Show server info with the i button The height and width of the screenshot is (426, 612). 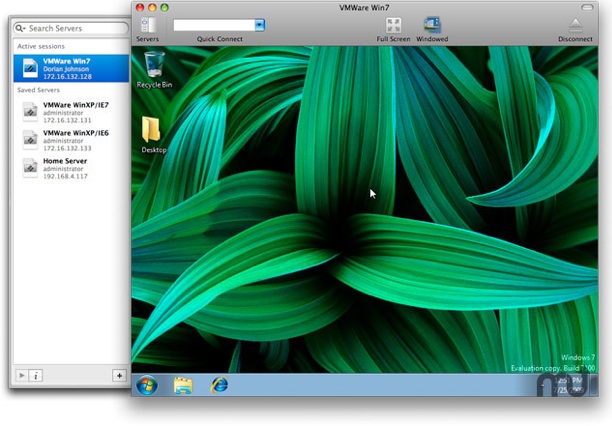36,376
